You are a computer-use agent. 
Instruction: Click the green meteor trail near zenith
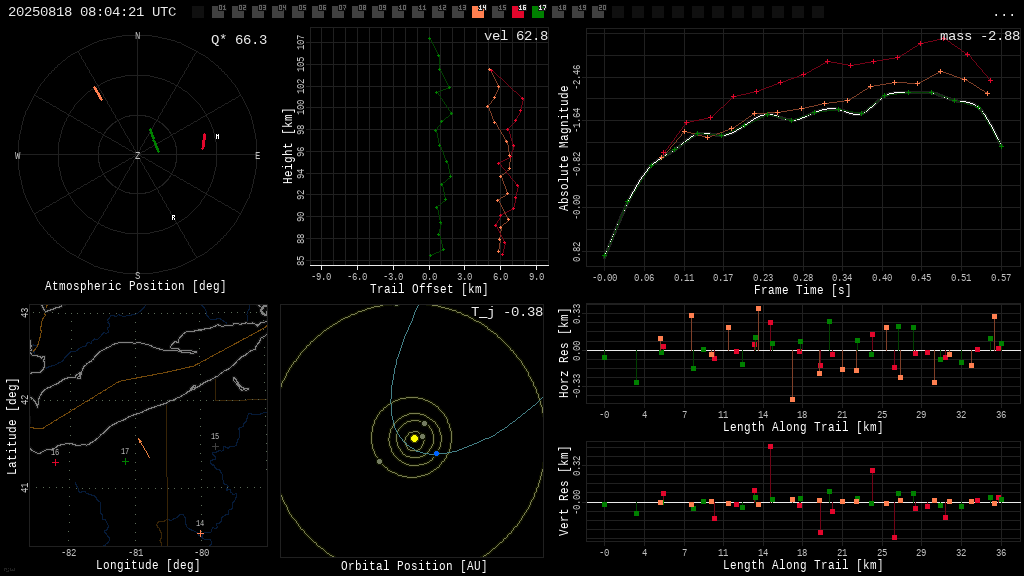154,140
